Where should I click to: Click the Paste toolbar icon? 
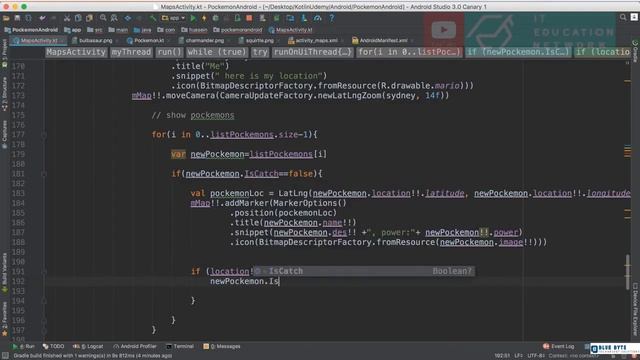89,18
